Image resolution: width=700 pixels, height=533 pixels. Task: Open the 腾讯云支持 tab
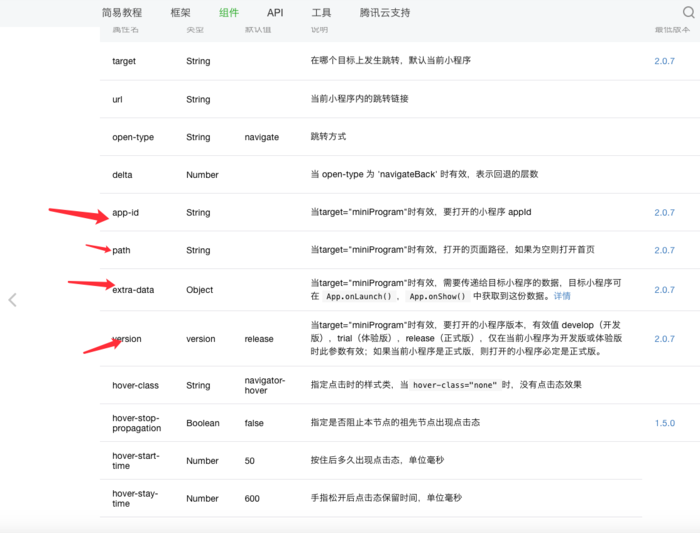(384, 13)
